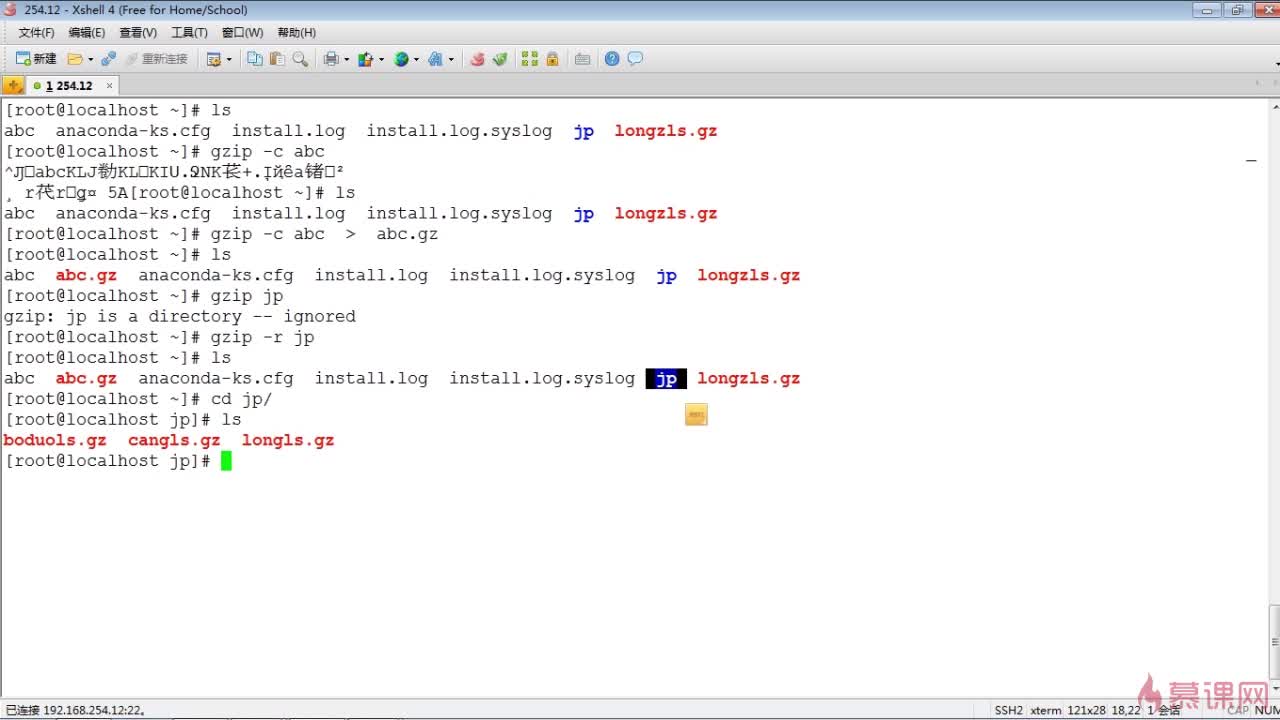This screenshot has height=720, width=1280.
Task: Open the session properties icon
Action: [x=213, y=59]
